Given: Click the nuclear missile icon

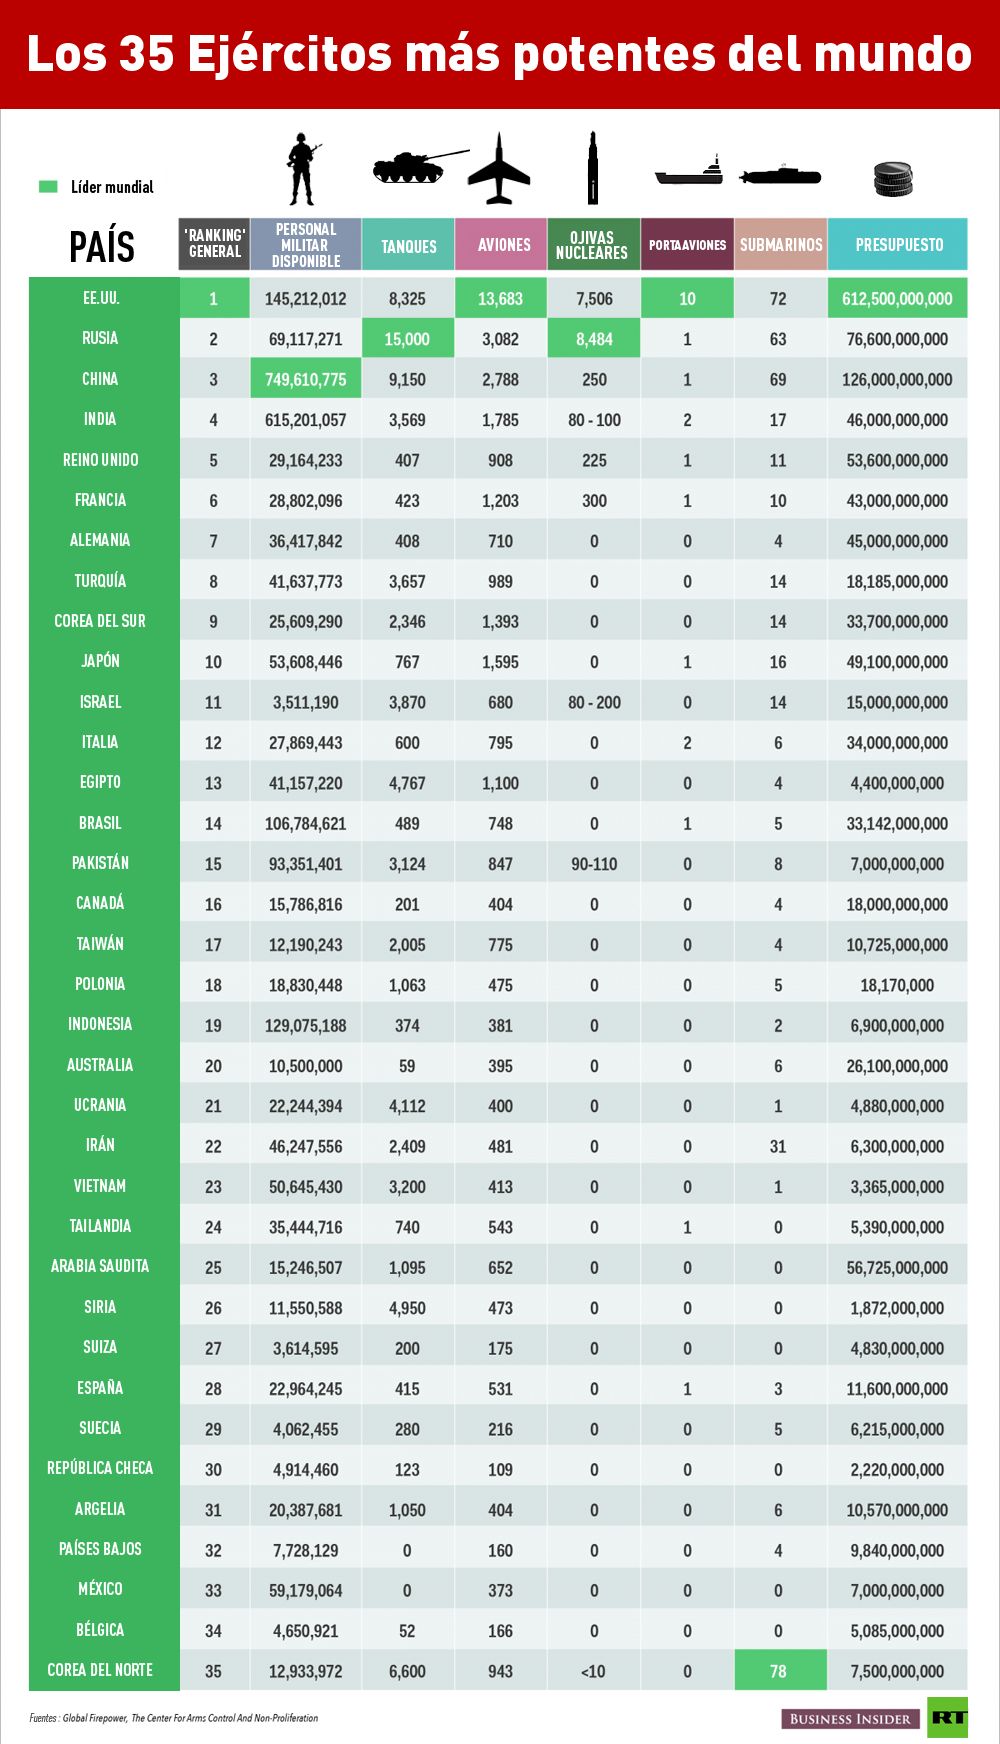Looking at the screenshot, I should (593, 168).
